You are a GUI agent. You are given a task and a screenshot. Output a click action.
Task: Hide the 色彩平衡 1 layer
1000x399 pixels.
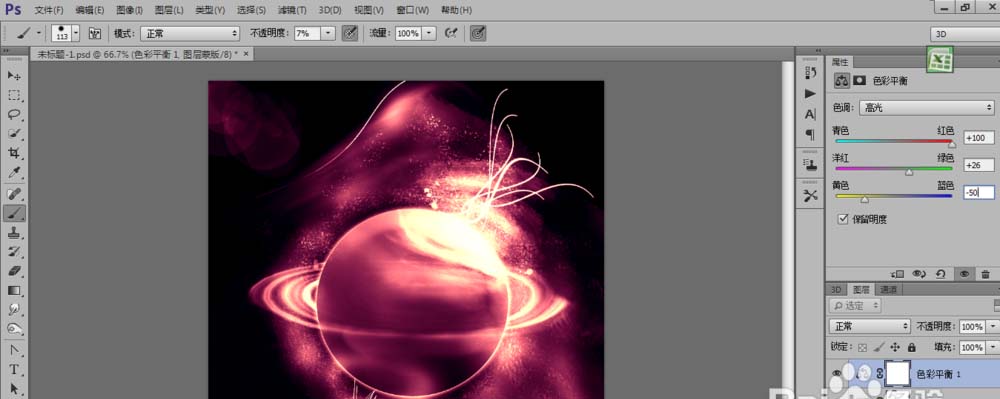pos(836,374)
